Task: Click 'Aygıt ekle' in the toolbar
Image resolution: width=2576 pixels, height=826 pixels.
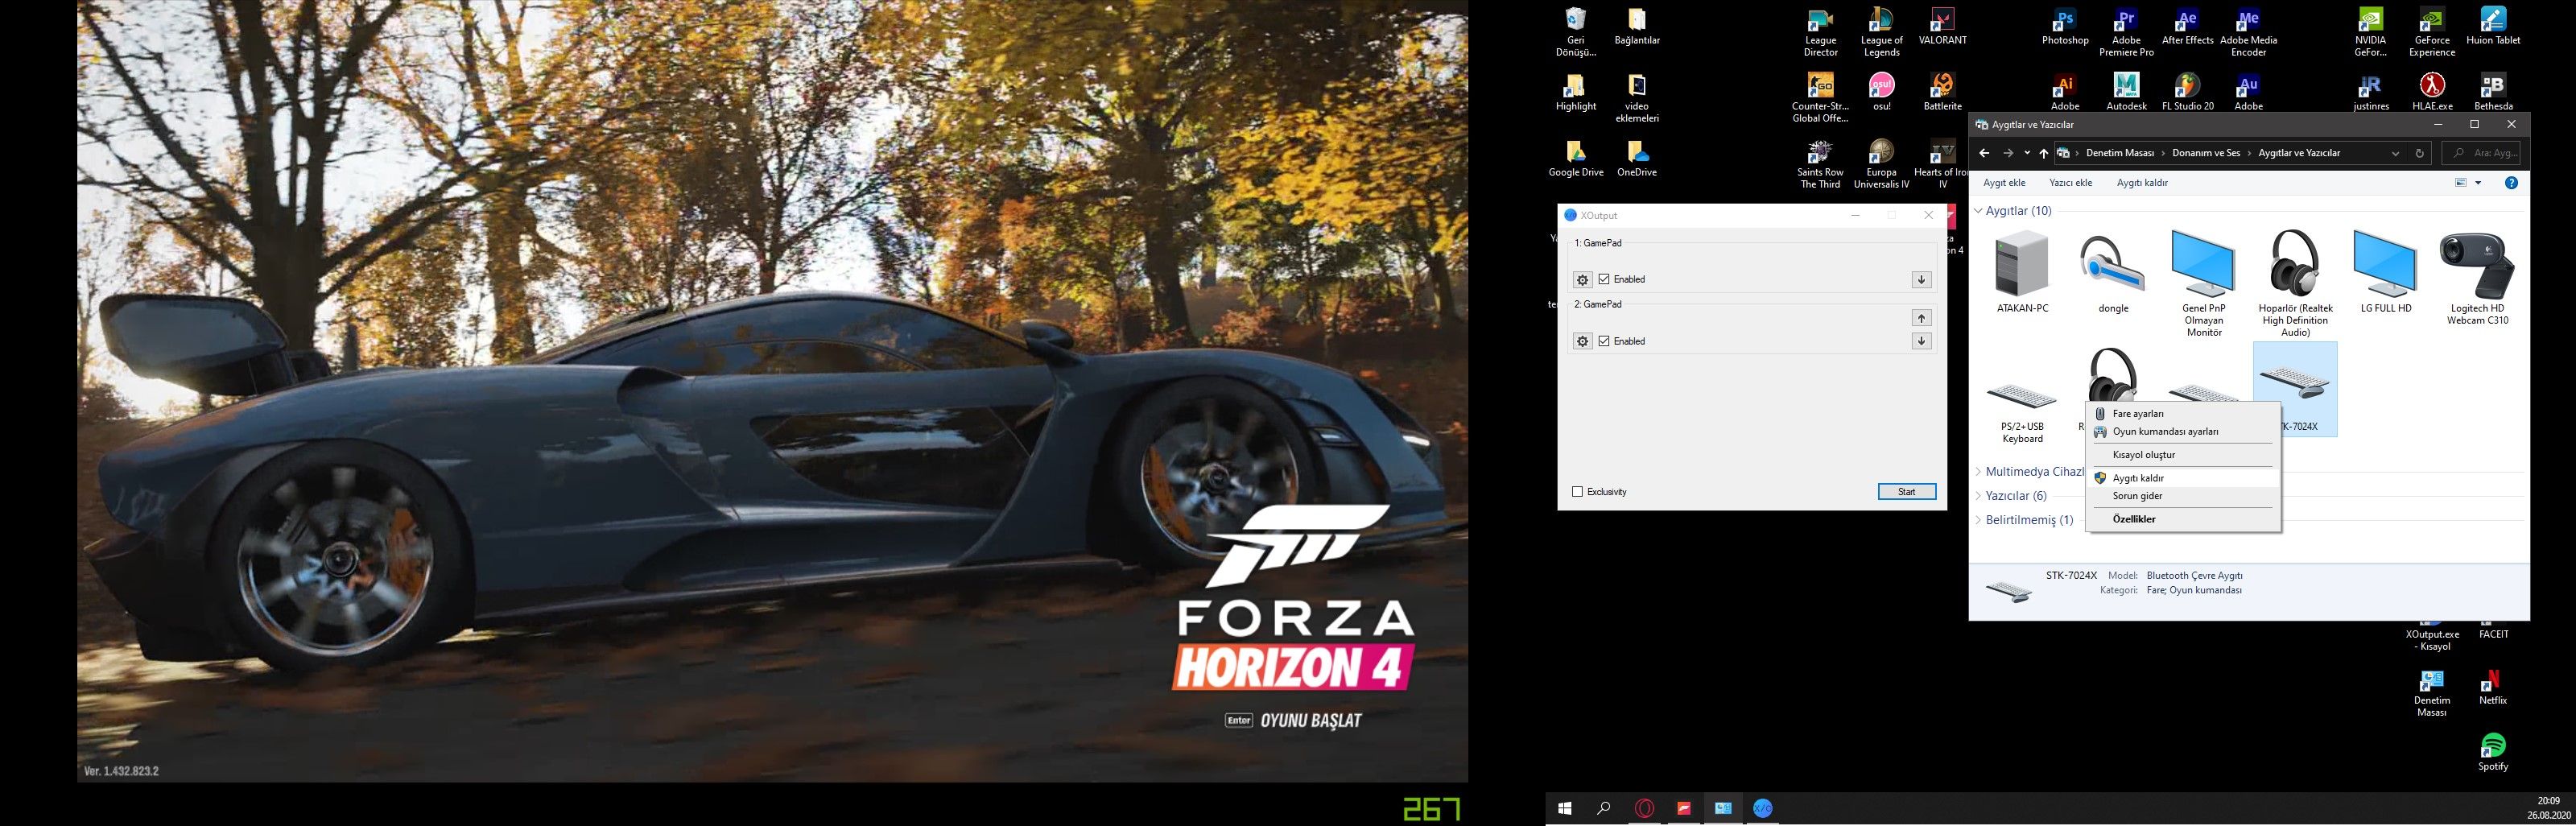Action: click(2004, 183)
